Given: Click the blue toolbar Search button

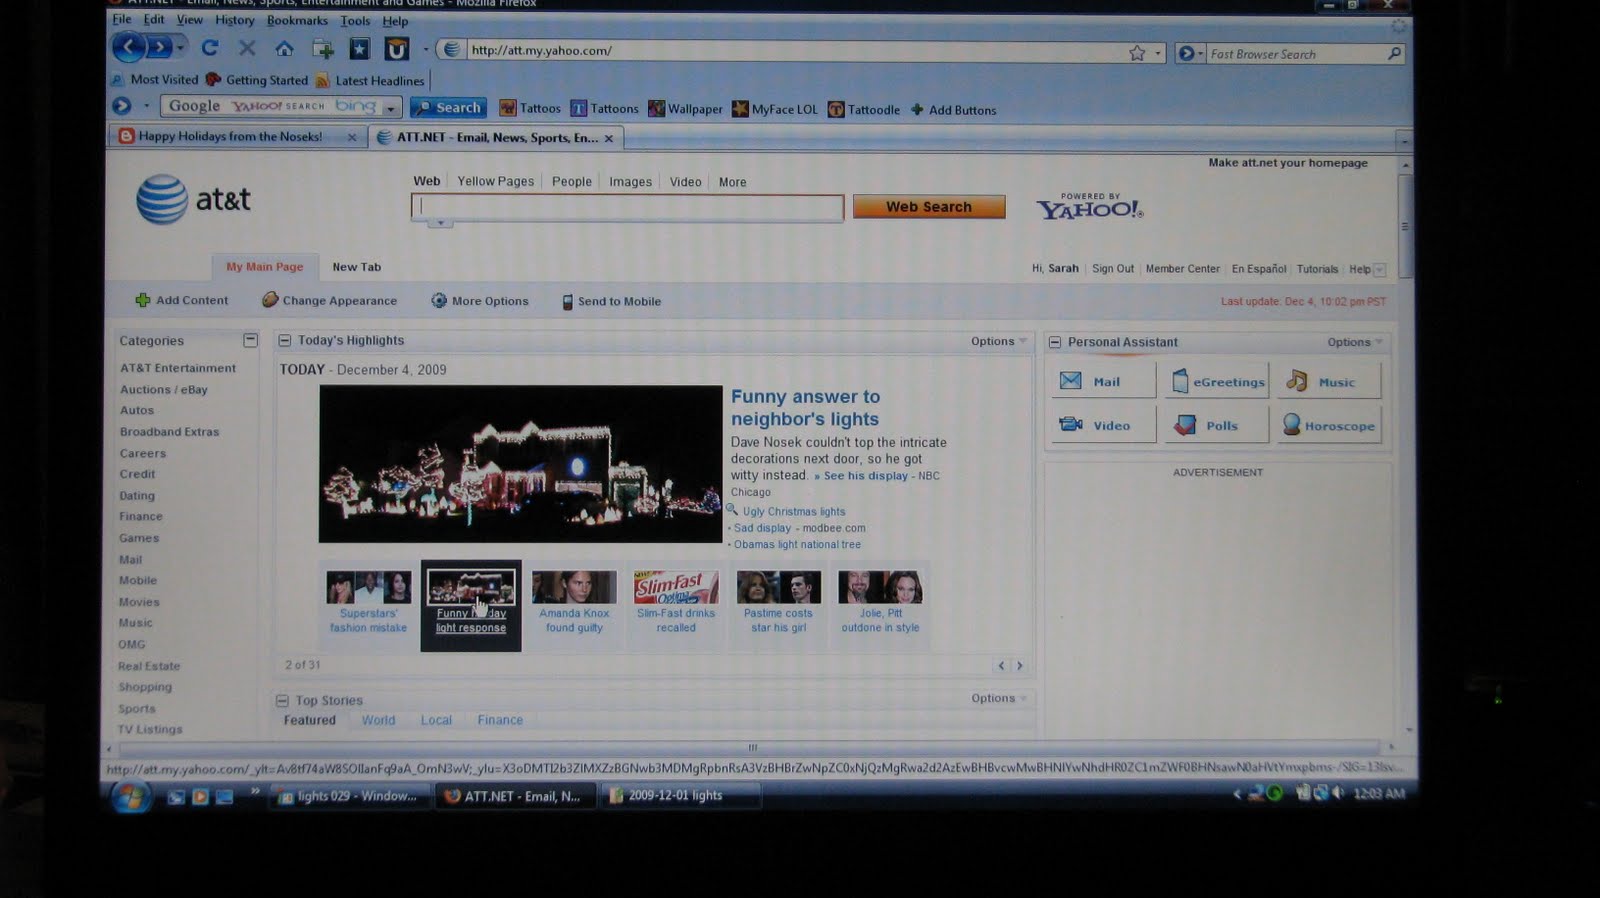Looking at the screenshot, I should pyautogui.click(x=448, y=107).
